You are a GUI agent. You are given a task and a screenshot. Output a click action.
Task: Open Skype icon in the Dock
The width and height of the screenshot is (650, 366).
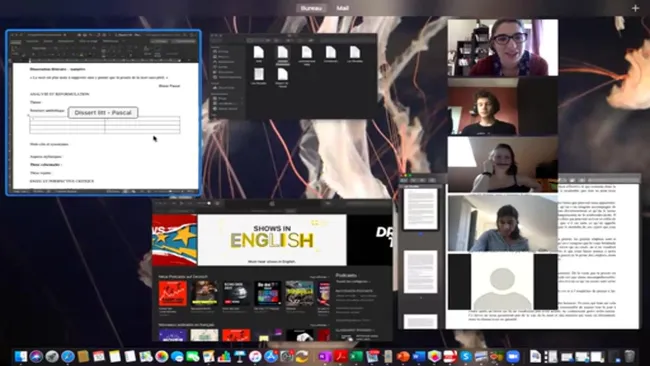tap(466, 356)
